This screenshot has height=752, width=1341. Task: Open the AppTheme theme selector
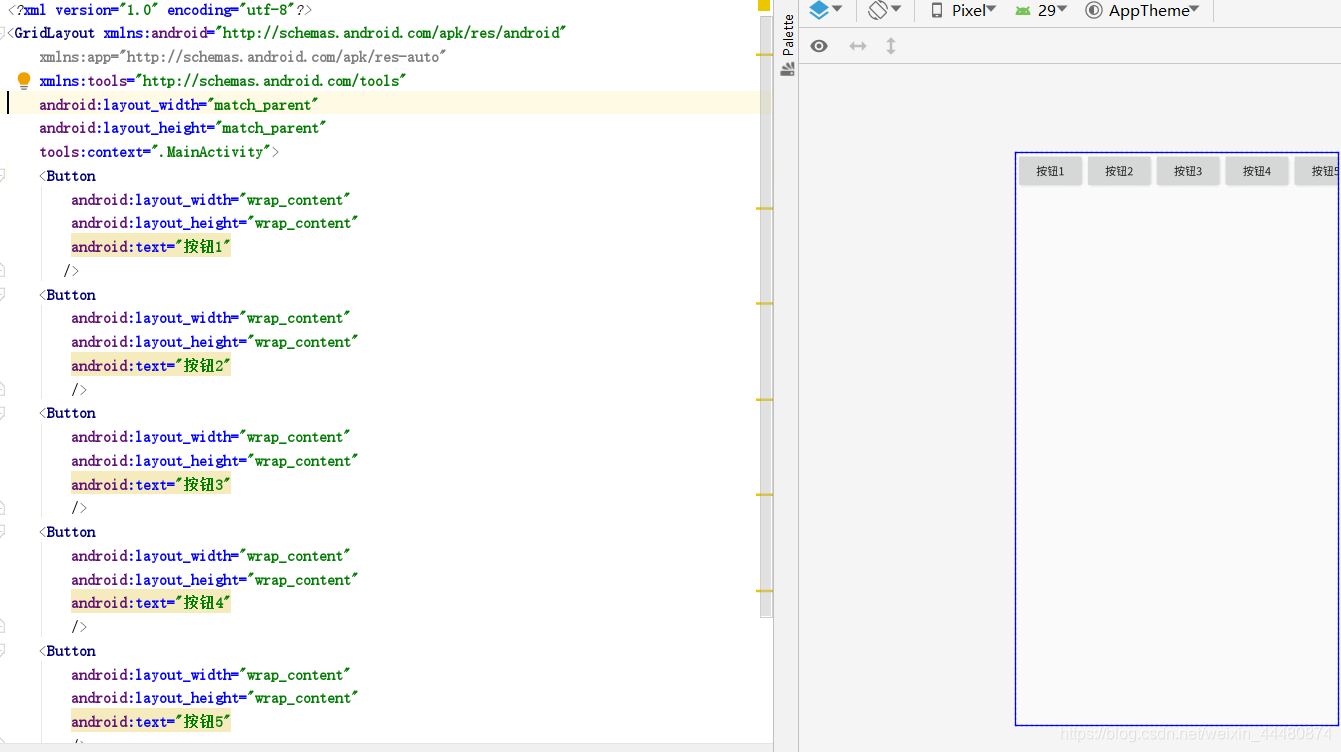point(1142,10)
